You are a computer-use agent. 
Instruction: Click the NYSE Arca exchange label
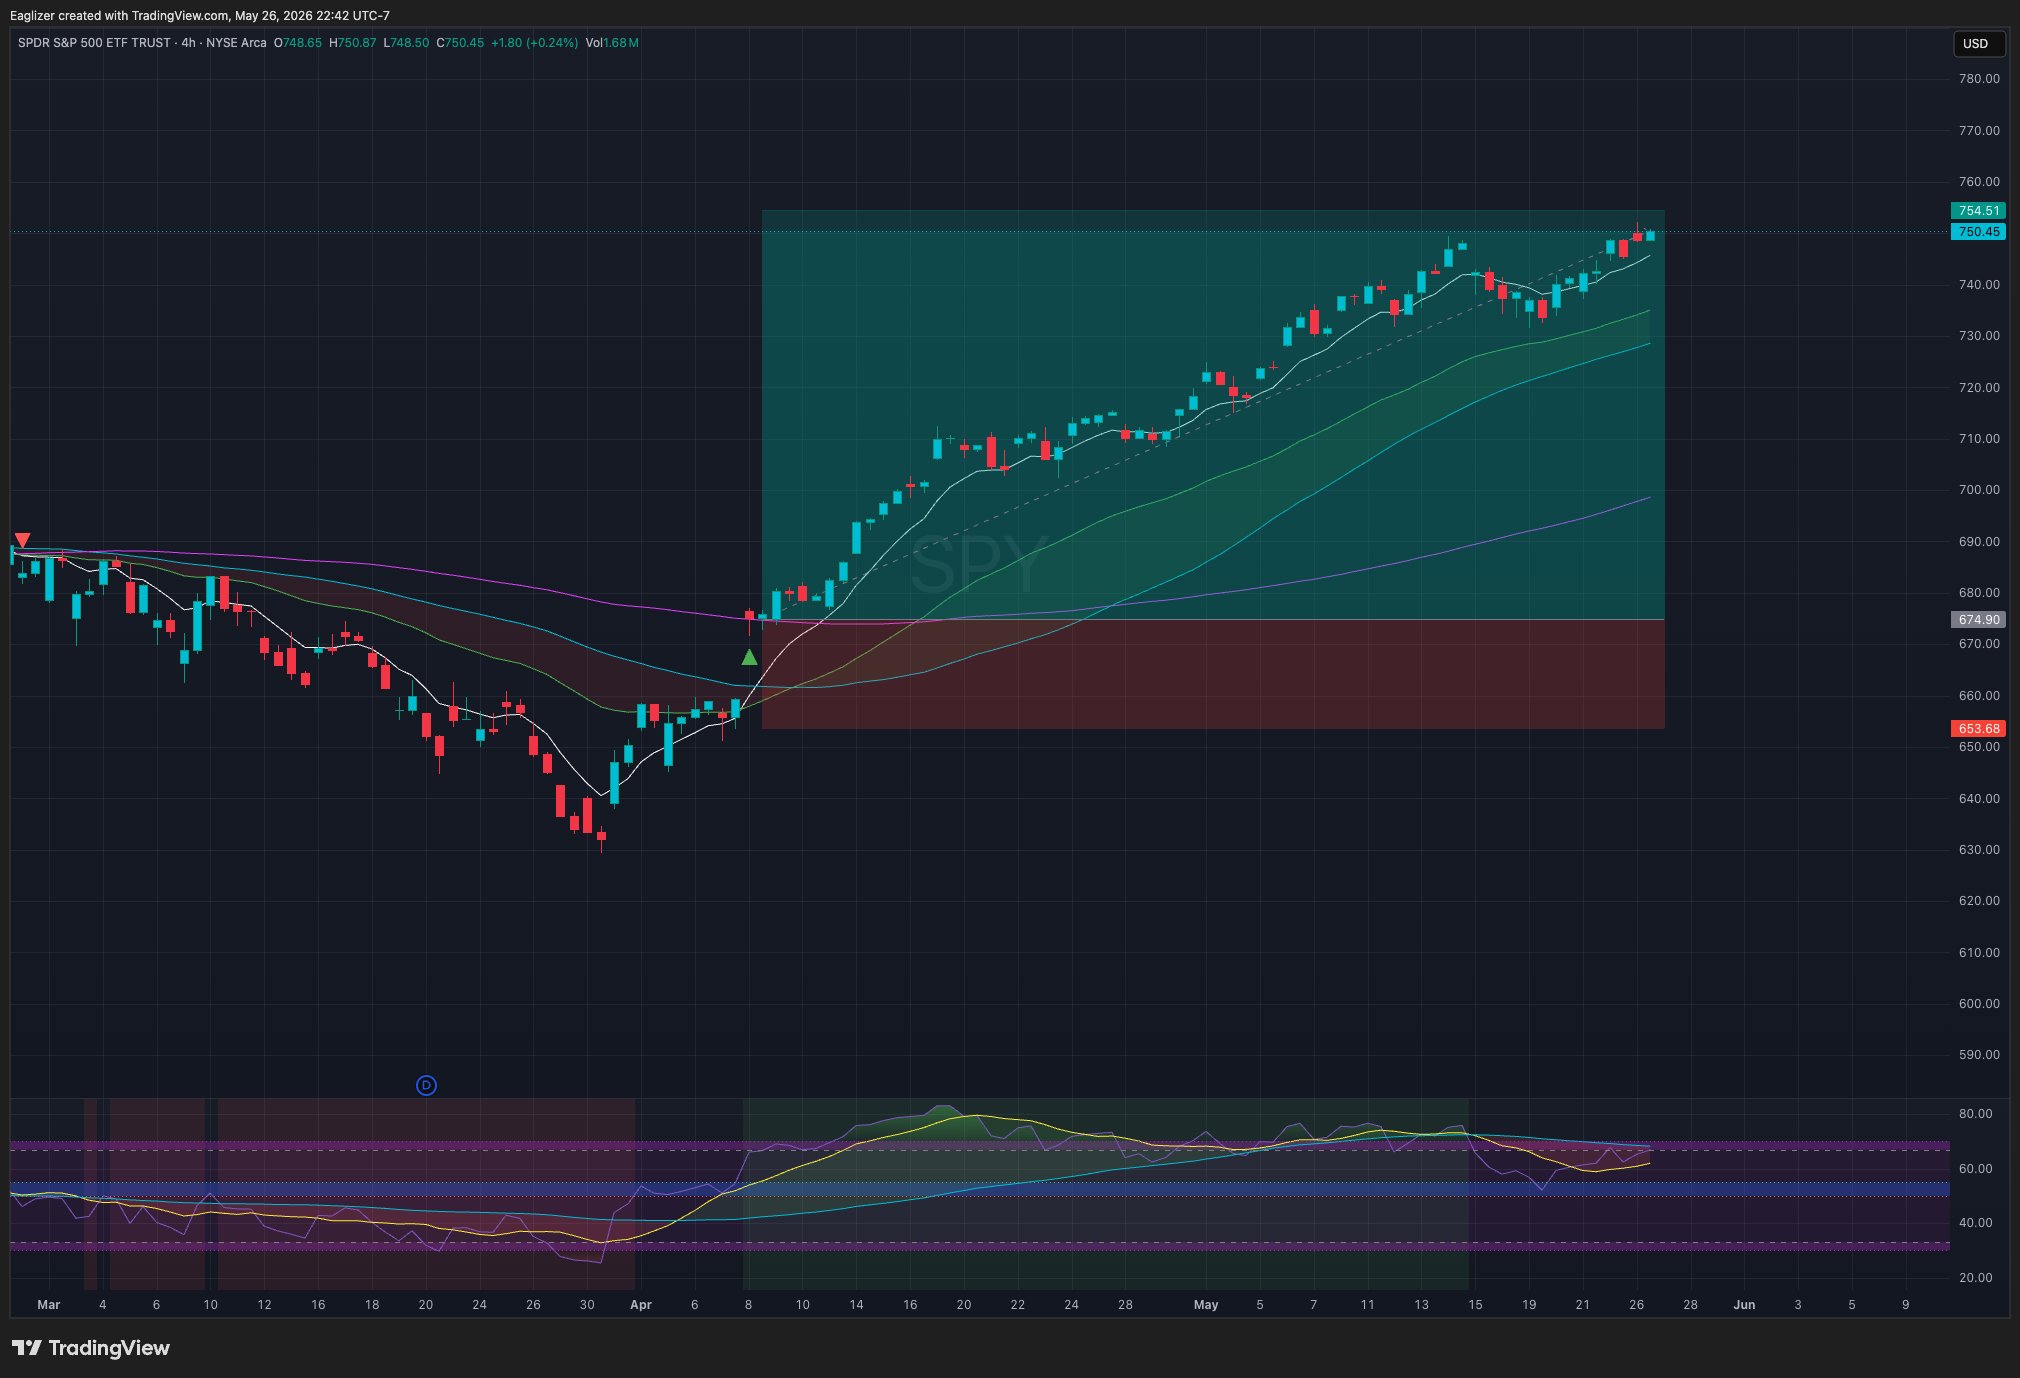[x=236, y=43]
